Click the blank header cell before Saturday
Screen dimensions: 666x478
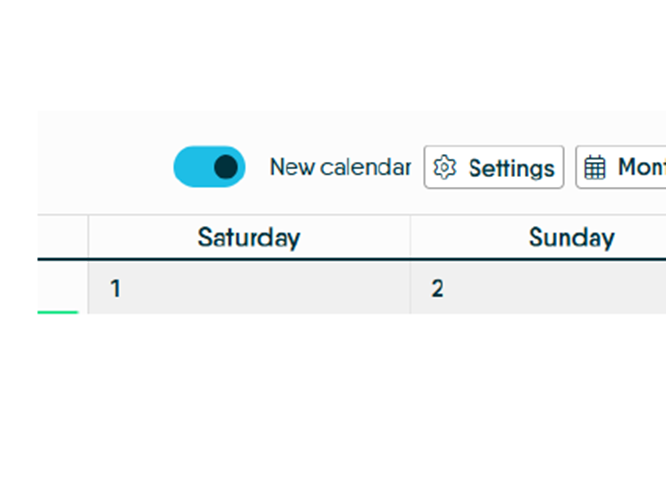point(62,237)
